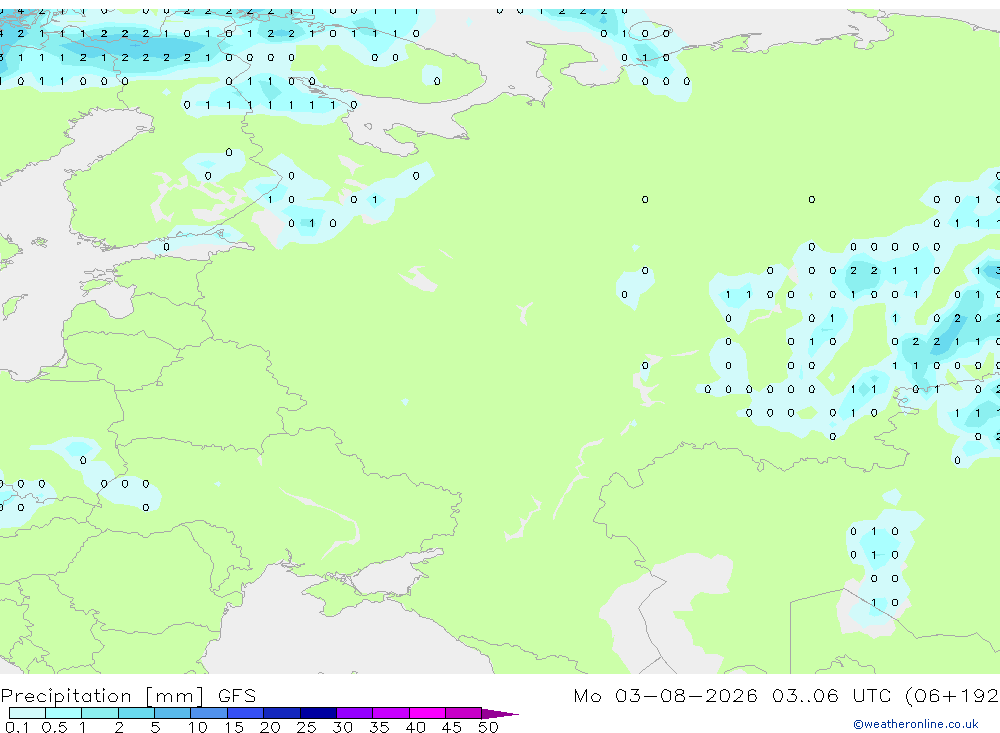Click the "(06+192" forecast run text
Image resolution: width=1000 pixels, height=733 pixels.
coord(952,696)
